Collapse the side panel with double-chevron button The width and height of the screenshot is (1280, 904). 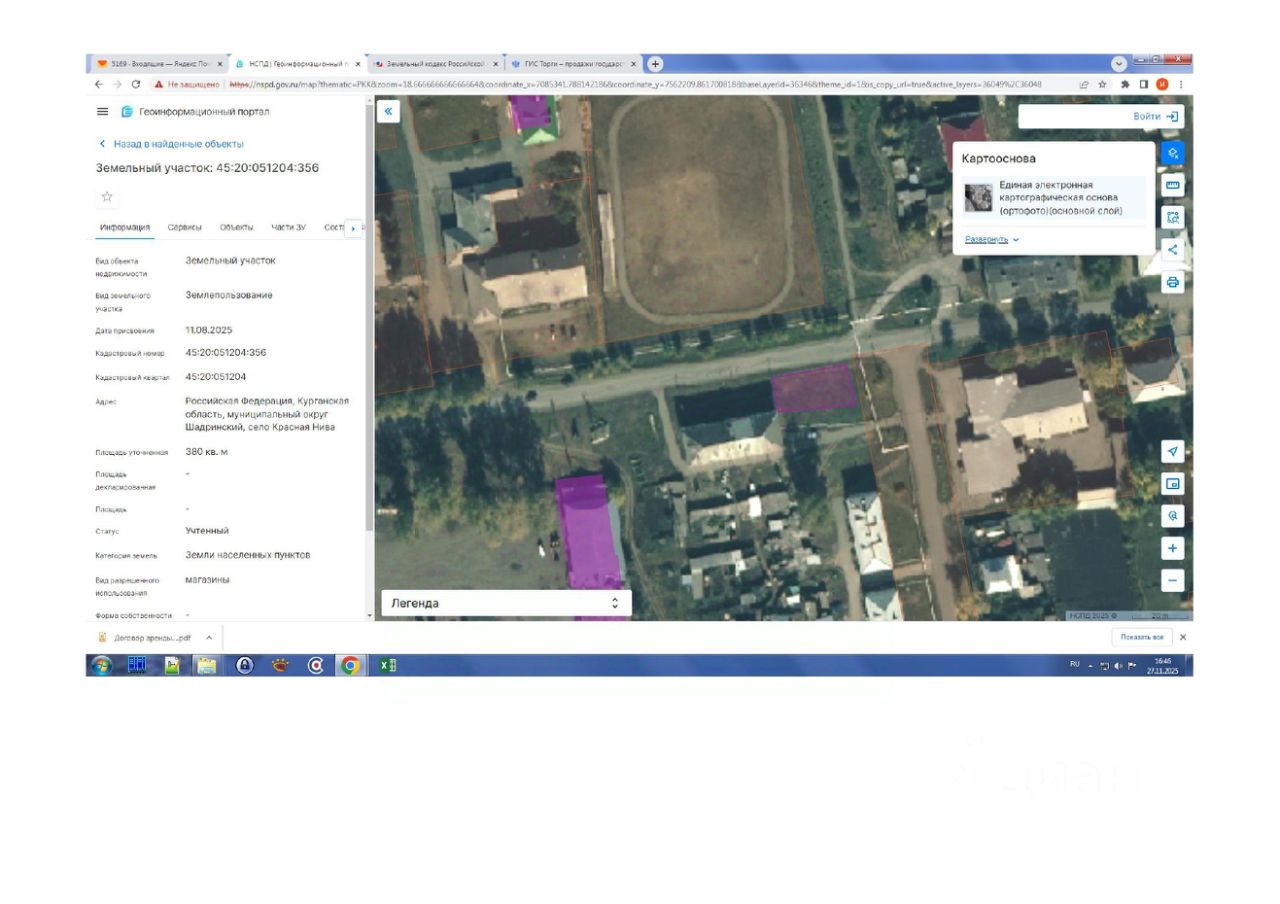(388, 112)
